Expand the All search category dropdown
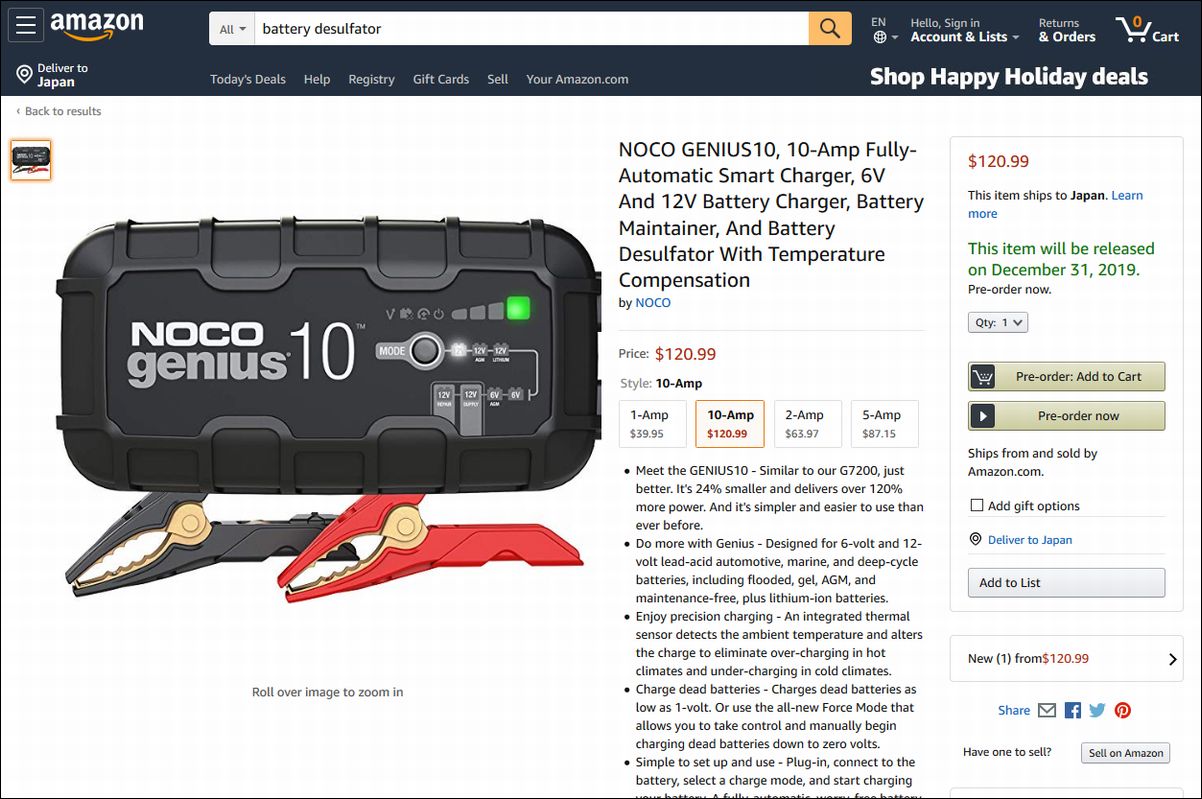The height and width of the screenshot is (799, 1202). pos(232,29)
